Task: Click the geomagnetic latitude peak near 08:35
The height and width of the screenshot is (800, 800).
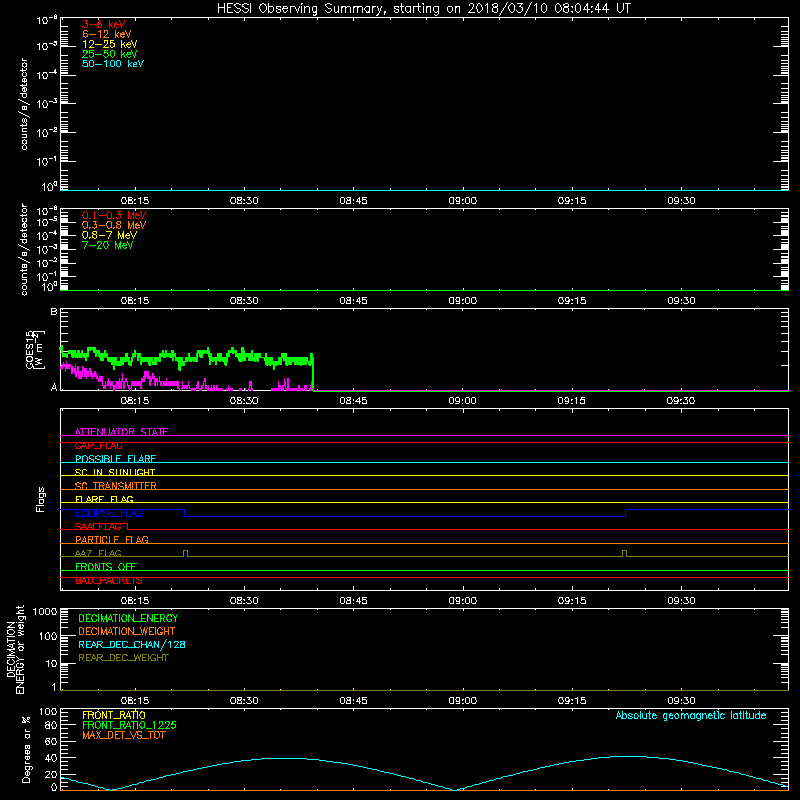Action: (x=286, y=758)
